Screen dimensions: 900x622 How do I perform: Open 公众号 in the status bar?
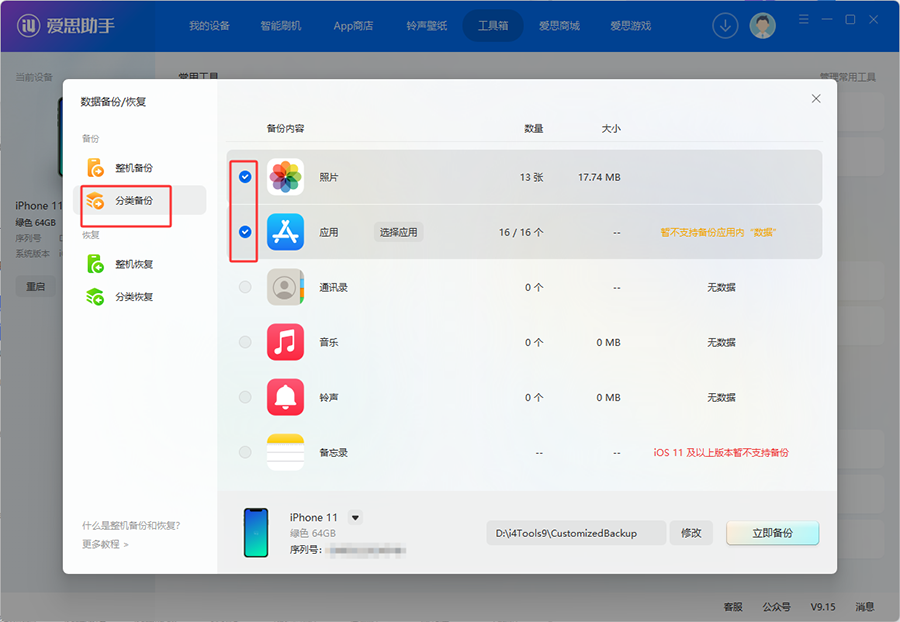tap(776, 607)
